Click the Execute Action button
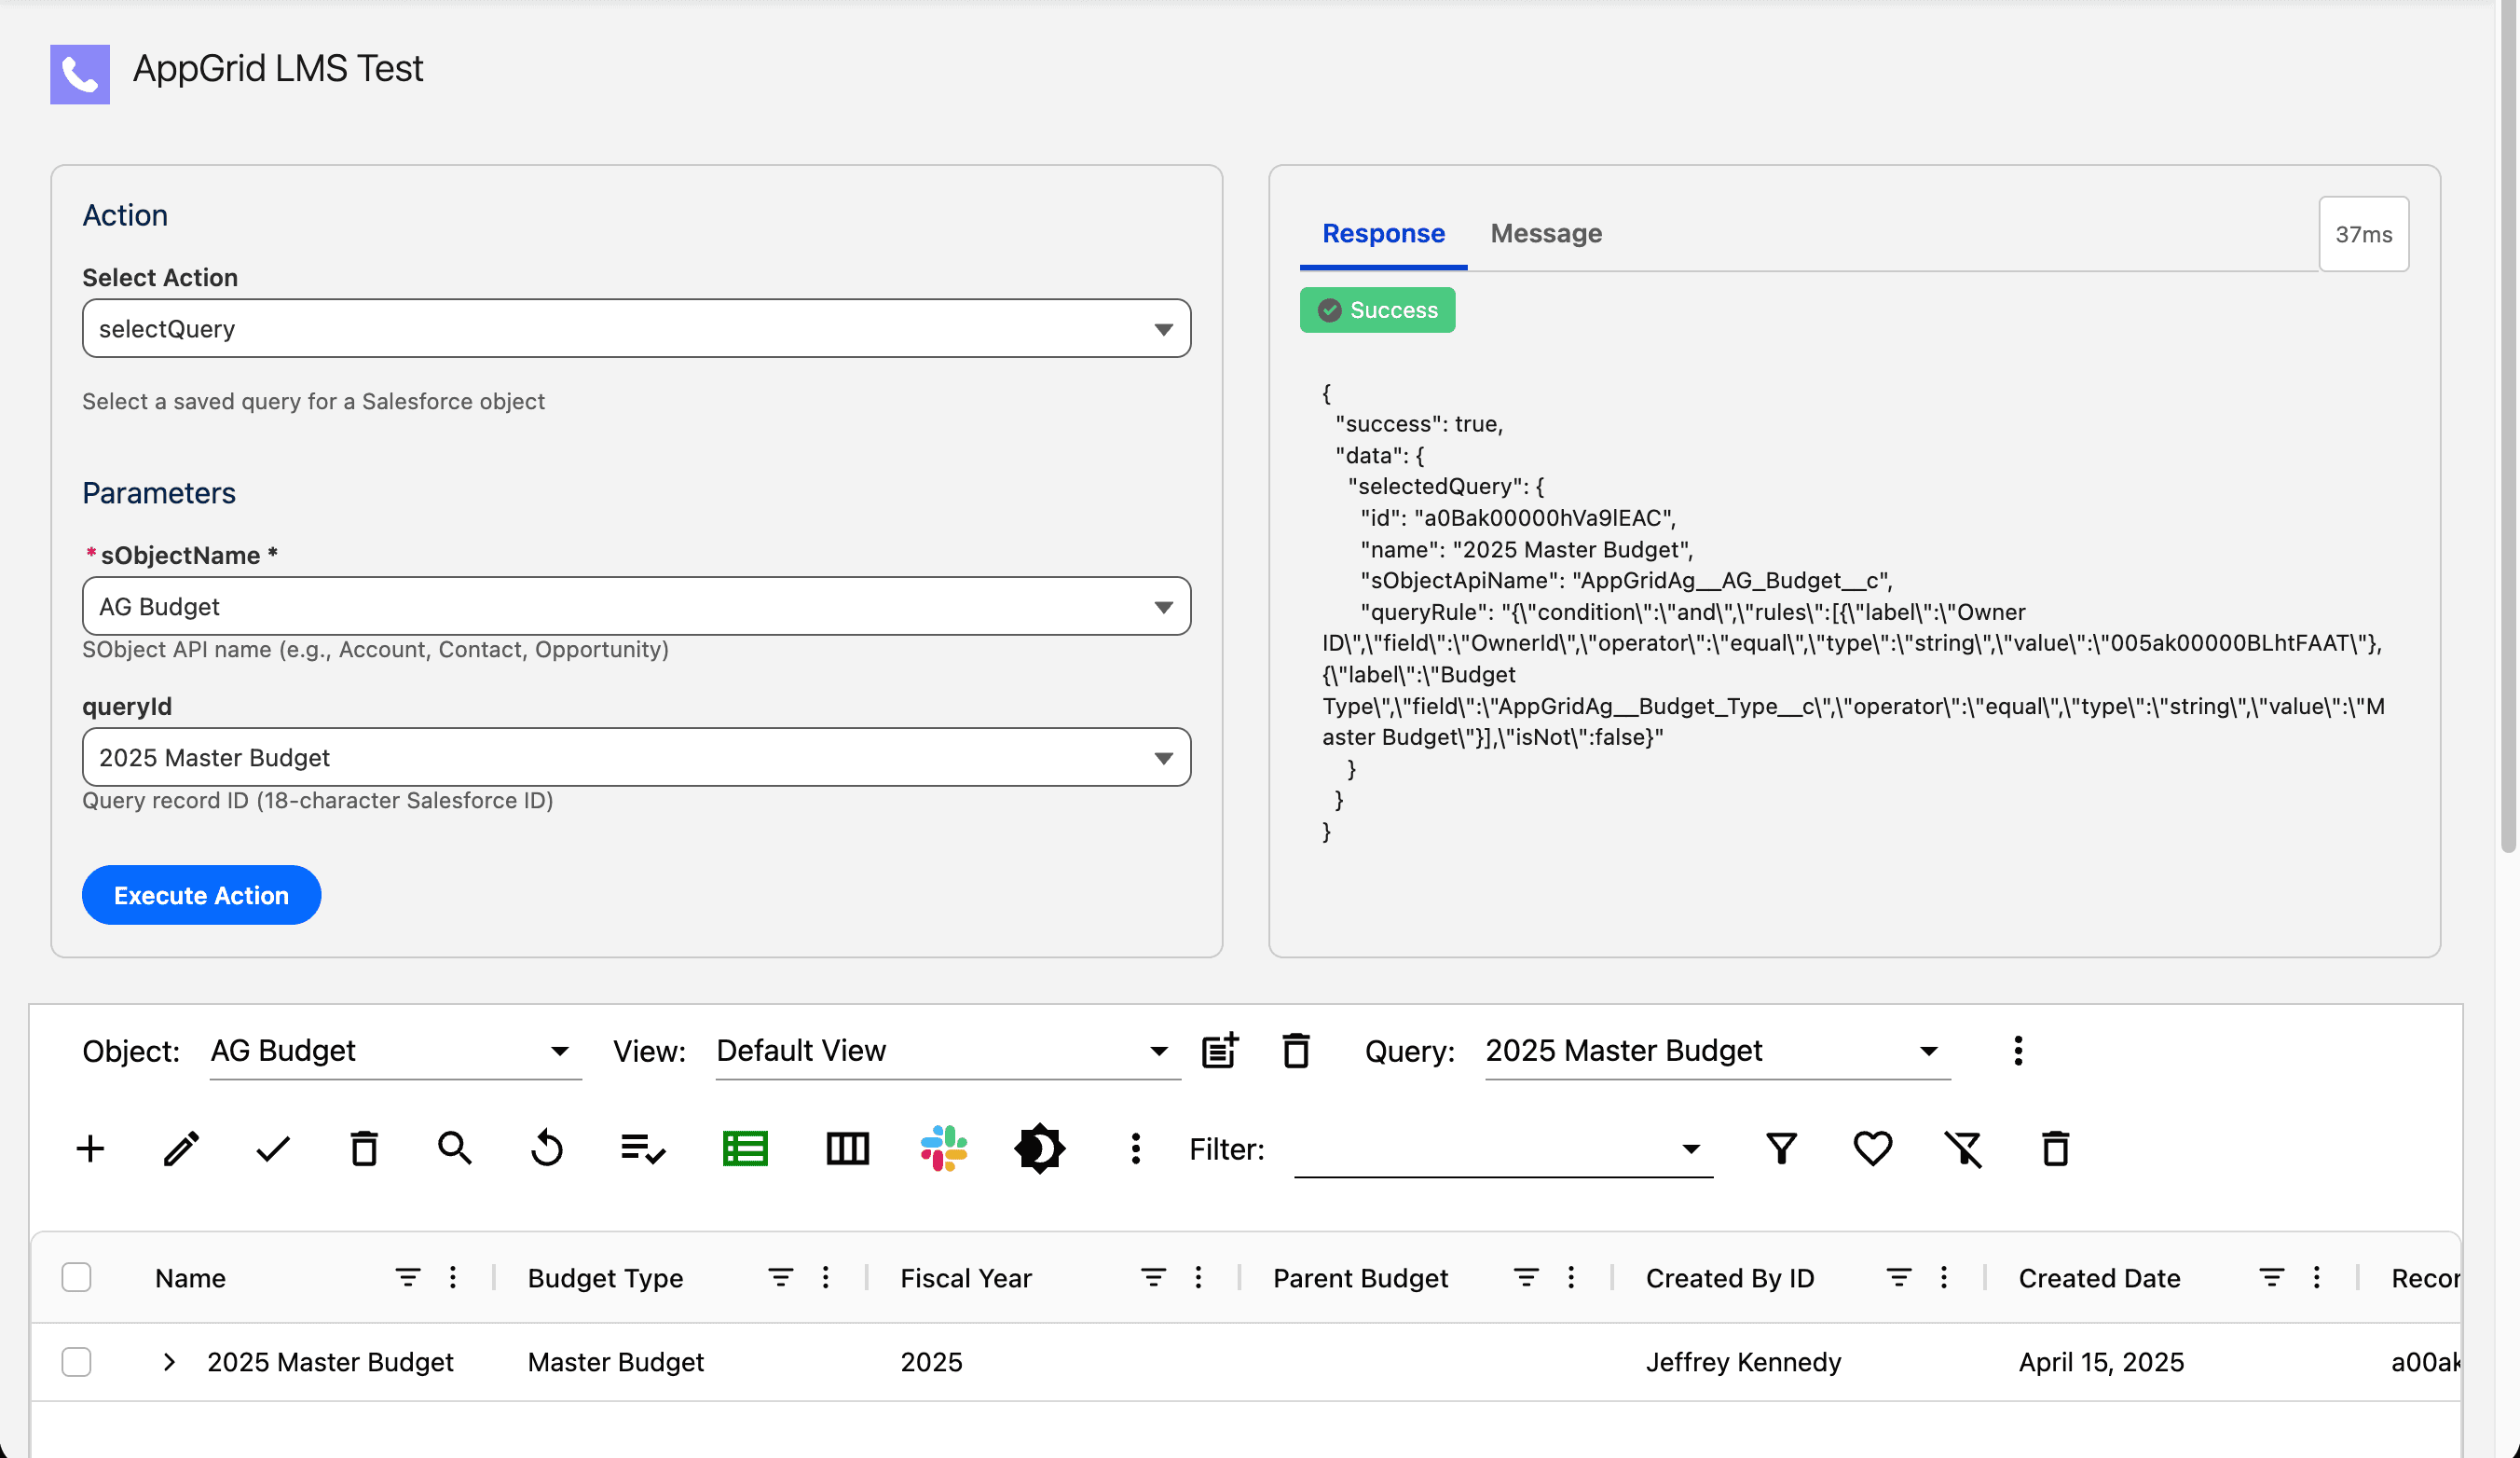This screenshot has height=1458, width=2520. 201,895
